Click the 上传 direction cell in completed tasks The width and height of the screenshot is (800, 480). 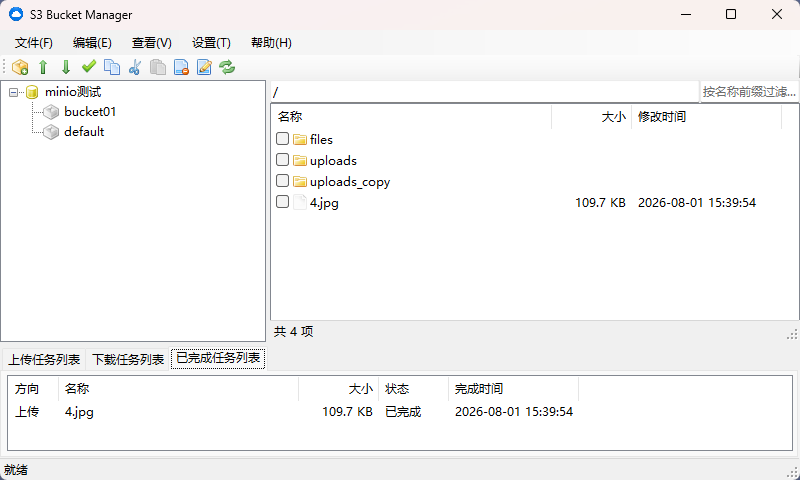click(x=27, y=412)
